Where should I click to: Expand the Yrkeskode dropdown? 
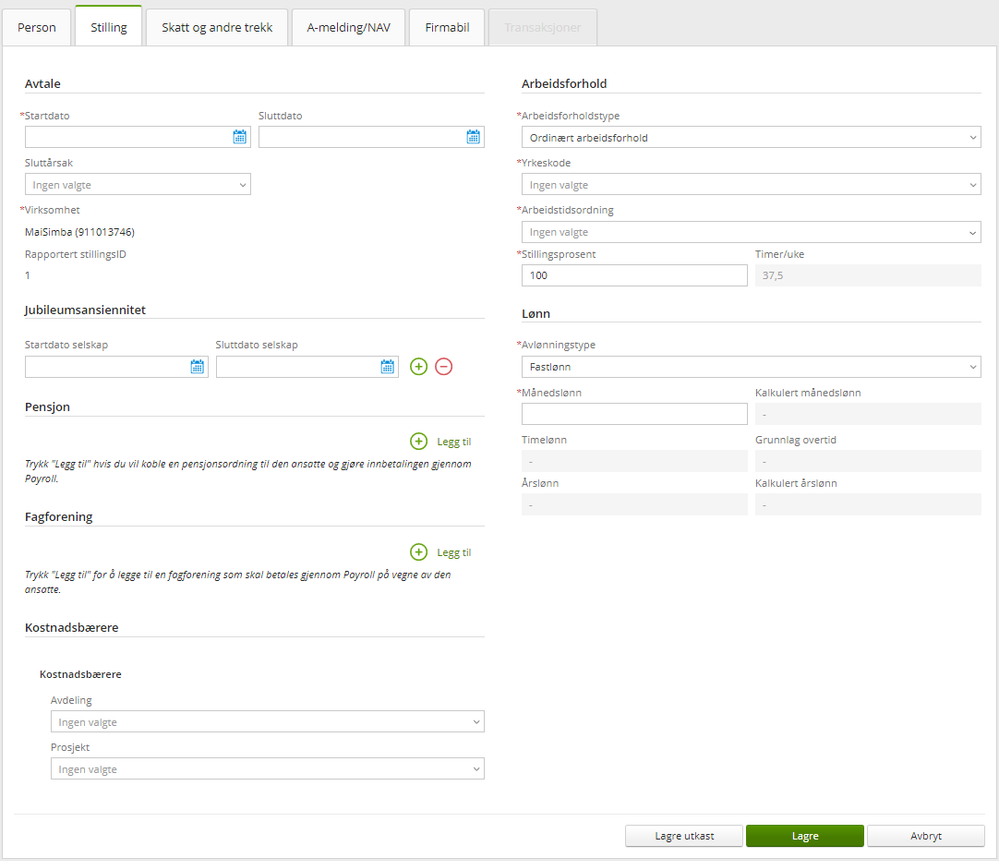[x=751, y=185]
